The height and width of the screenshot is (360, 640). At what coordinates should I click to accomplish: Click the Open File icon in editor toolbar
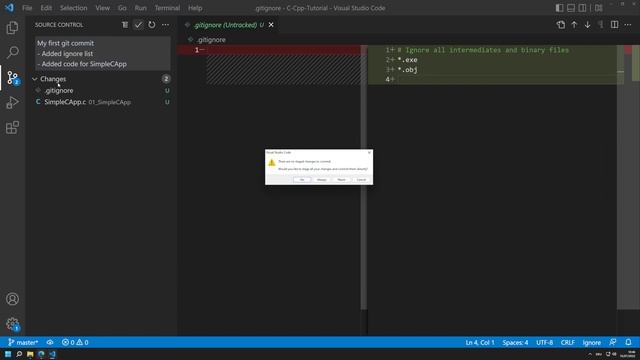(561, 25)
